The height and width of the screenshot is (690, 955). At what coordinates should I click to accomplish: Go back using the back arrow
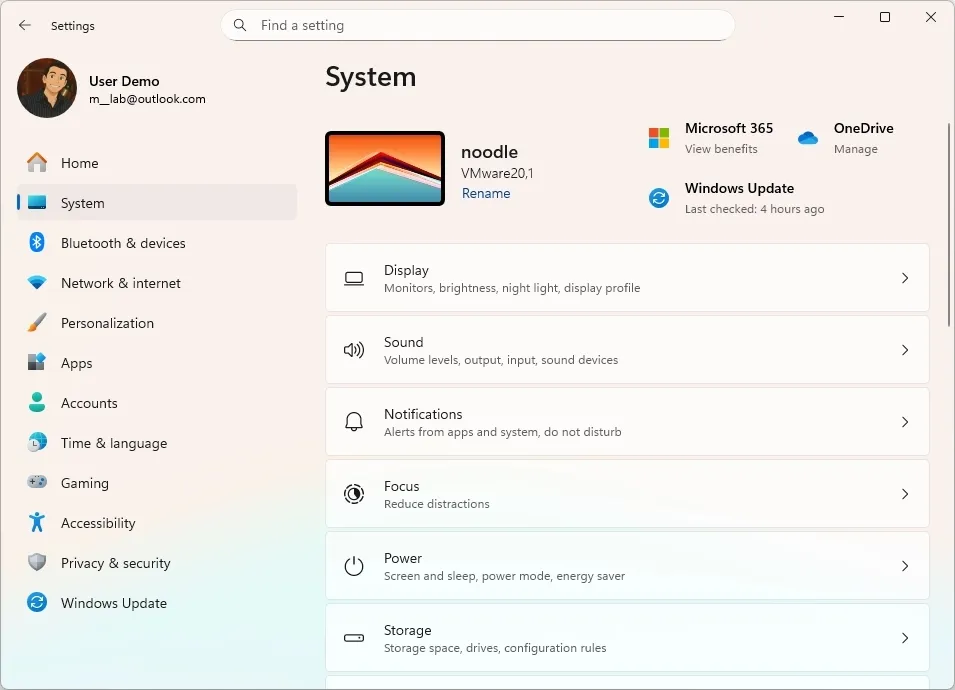25,25
